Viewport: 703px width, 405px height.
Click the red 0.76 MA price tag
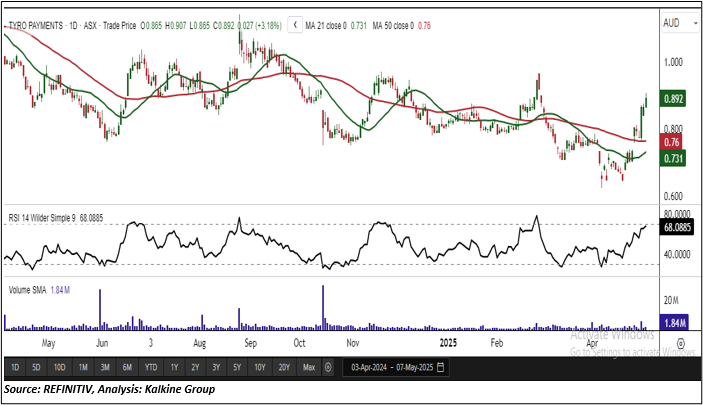pos(671,142)
